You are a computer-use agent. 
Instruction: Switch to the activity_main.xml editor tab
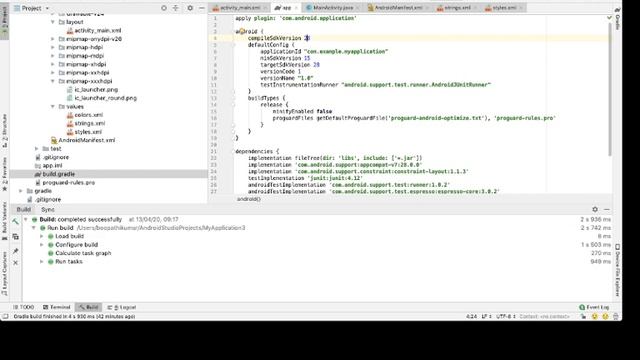tap(239, 8)
